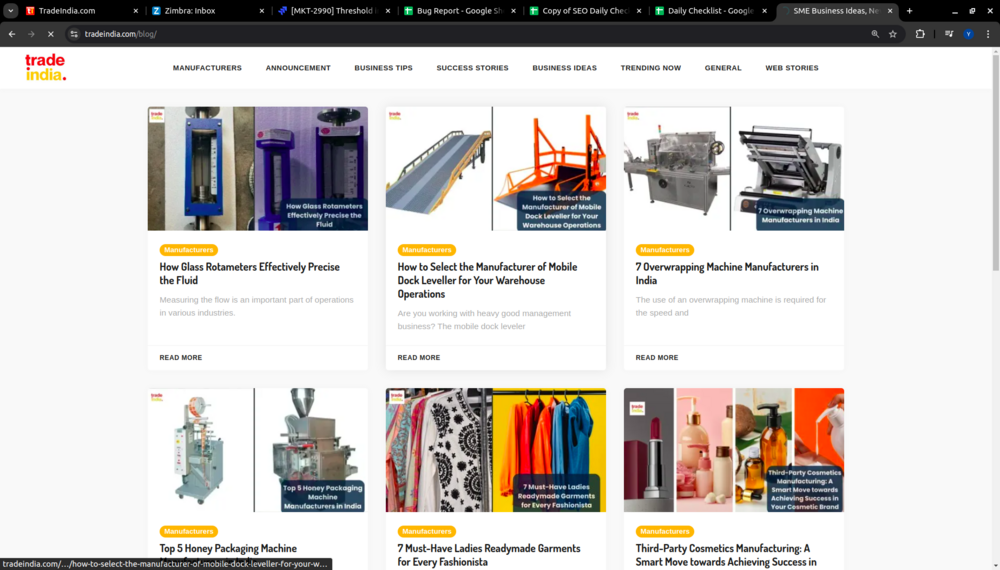1000x570 pixels.
Task: Open the Ladies Readymade Garments thumbnail
Action: 496,450
